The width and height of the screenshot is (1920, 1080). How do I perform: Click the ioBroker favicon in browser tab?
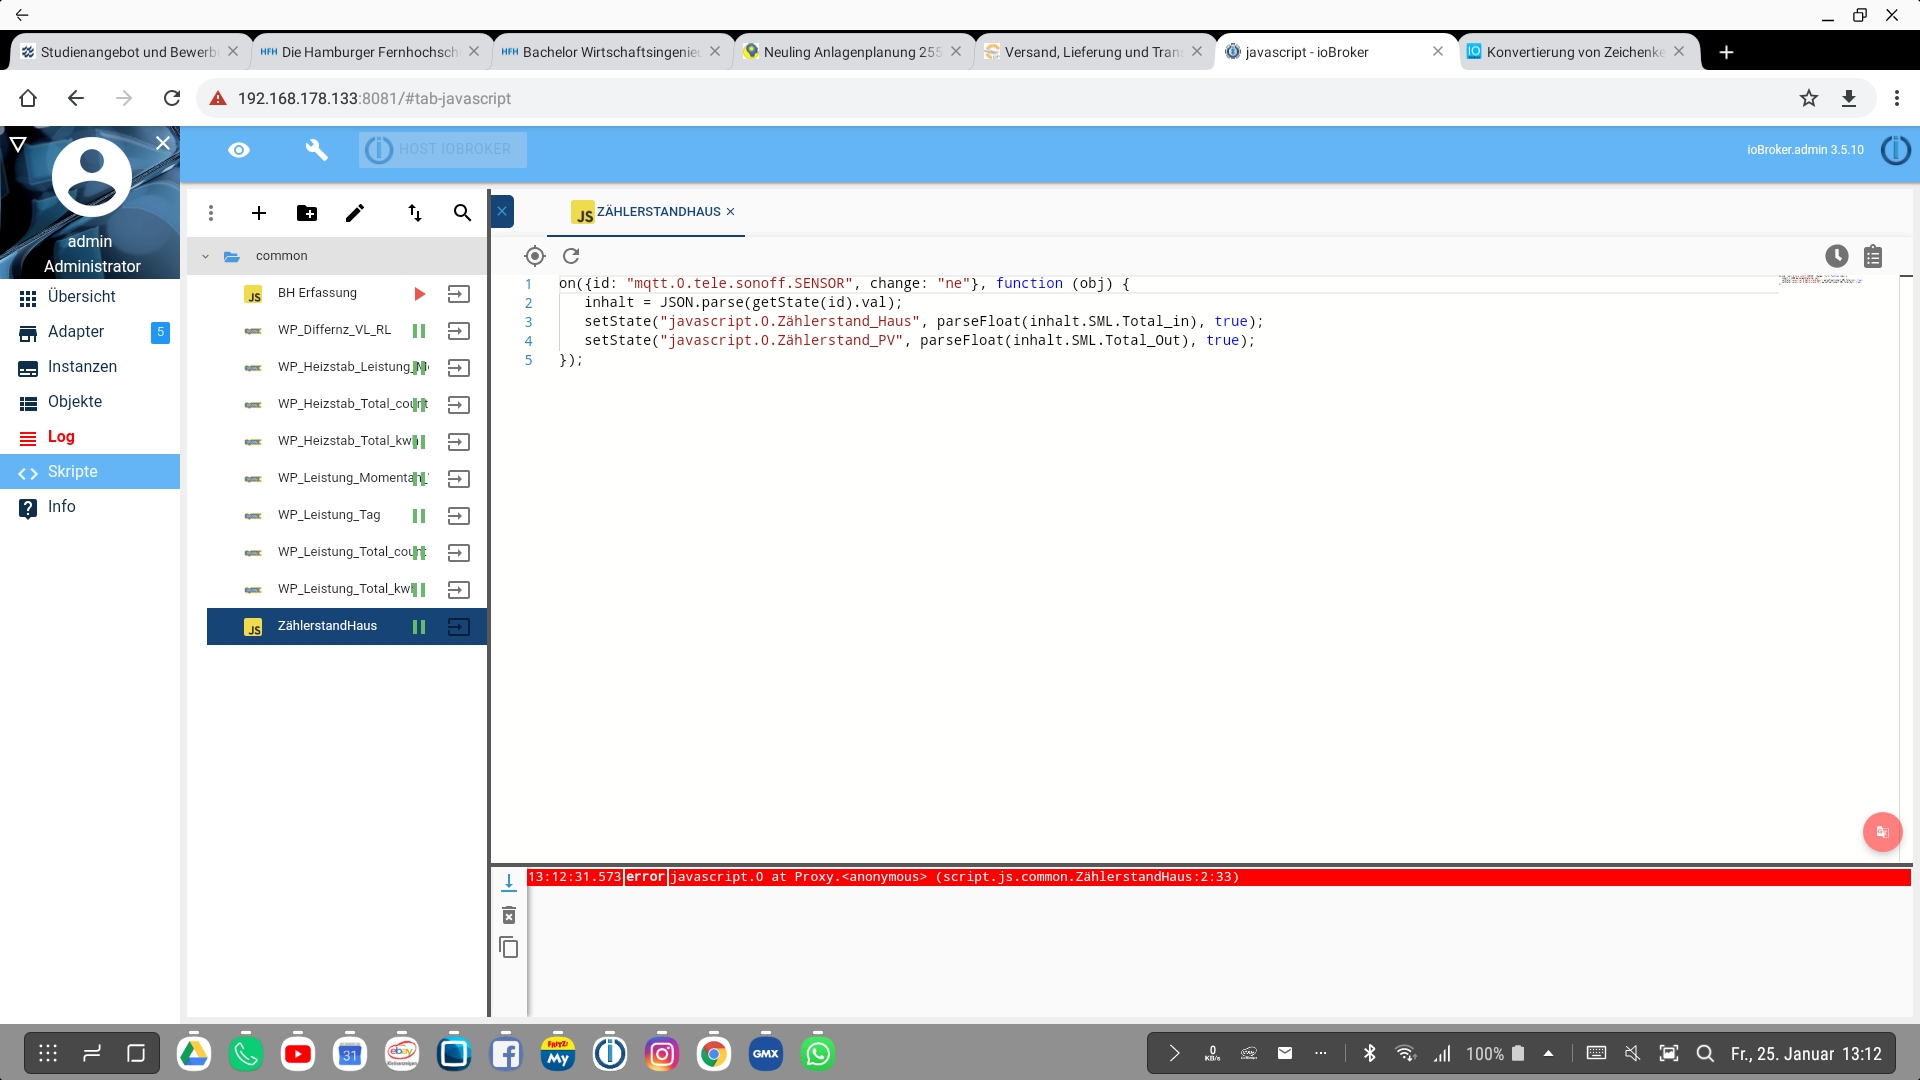[x=1233, y=51]
